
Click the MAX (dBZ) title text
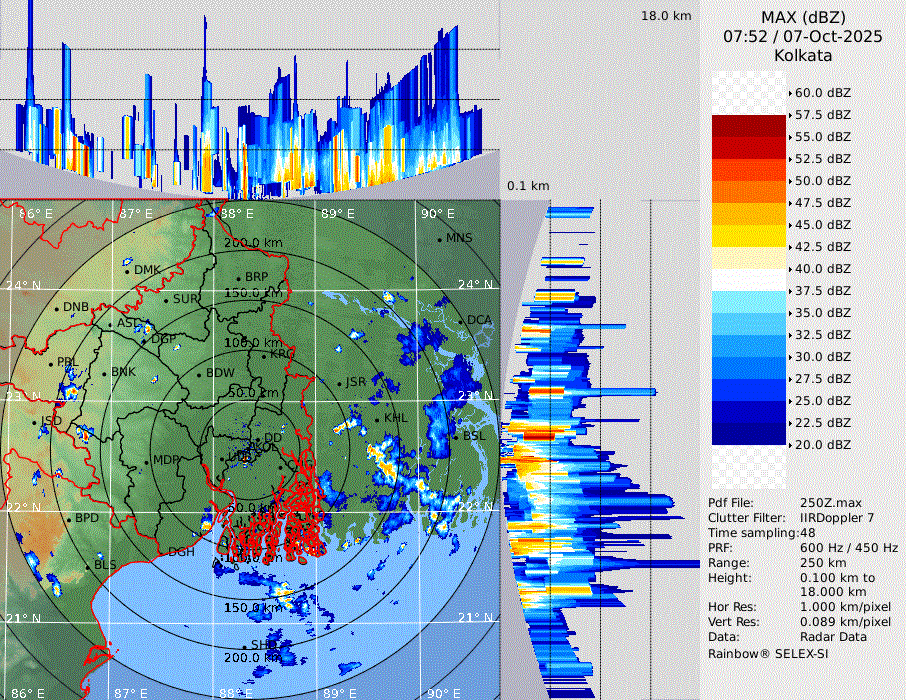(x=803, y=17)
